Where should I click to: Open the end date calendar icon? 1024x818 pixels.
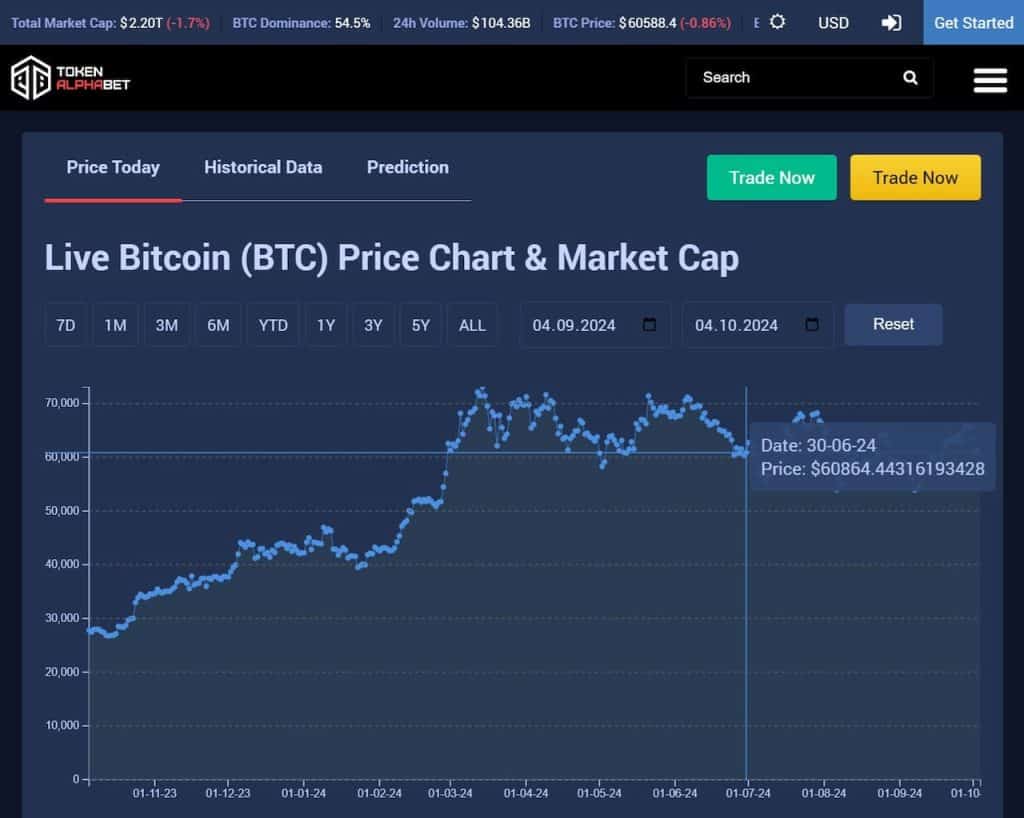click(x=812, y=324)
